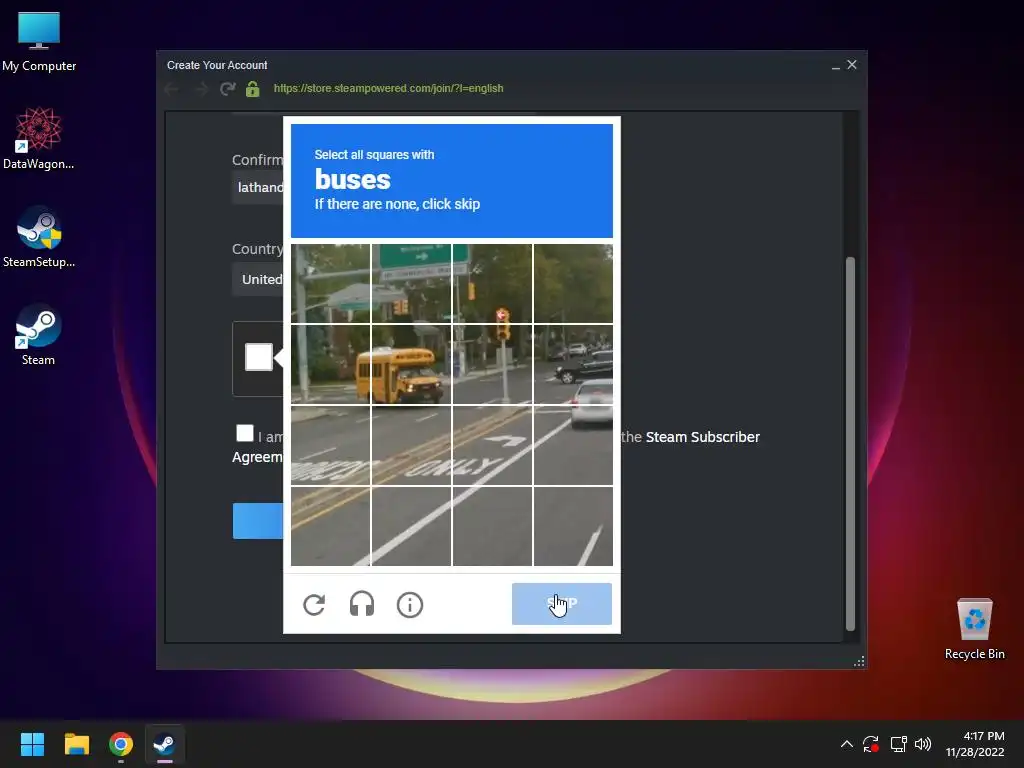Close the Create Your Account window
Screen dimensions: 1024x768
pos(852,65)
